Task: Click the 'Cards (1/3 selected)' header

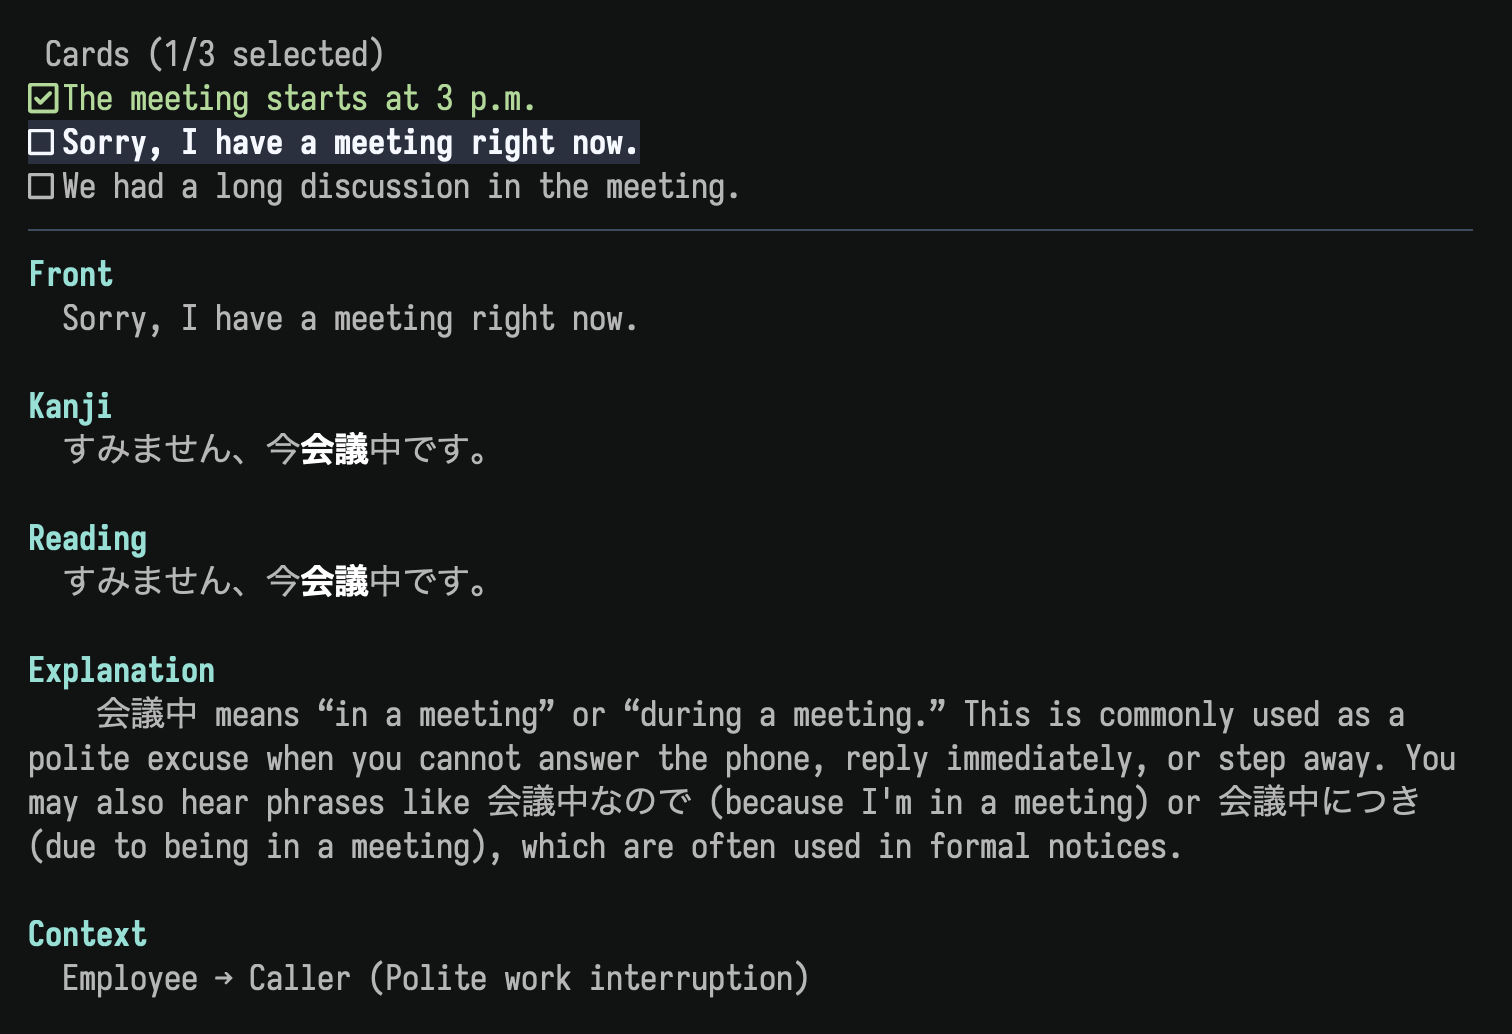Action: coord(214,54)
